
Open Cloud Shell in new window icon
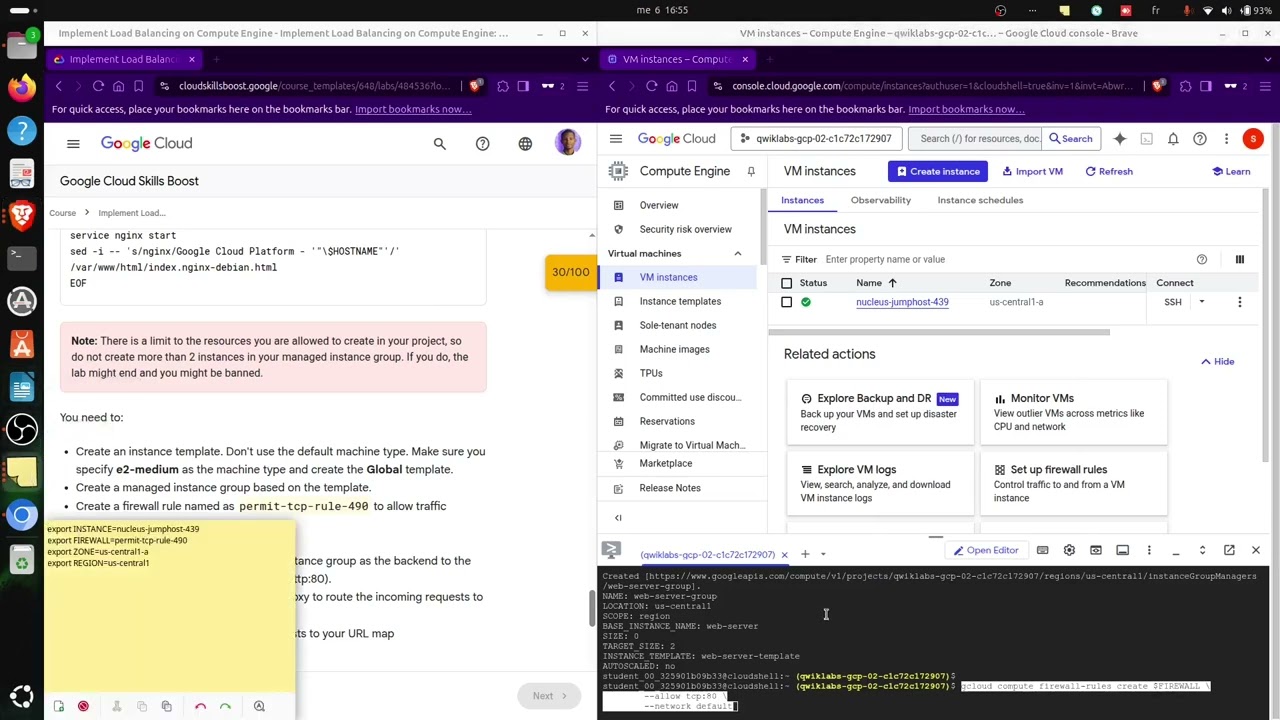pyautogui.click(x=1229, y=550)
